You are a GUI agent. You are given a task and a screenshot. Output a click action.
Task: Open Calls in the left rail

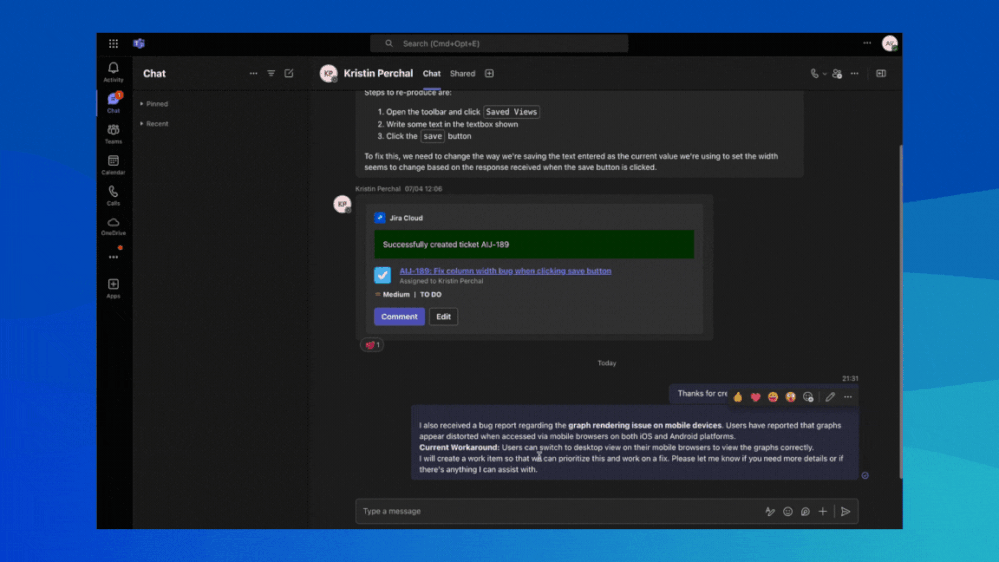pyautogui.click(x=113, y=195)
